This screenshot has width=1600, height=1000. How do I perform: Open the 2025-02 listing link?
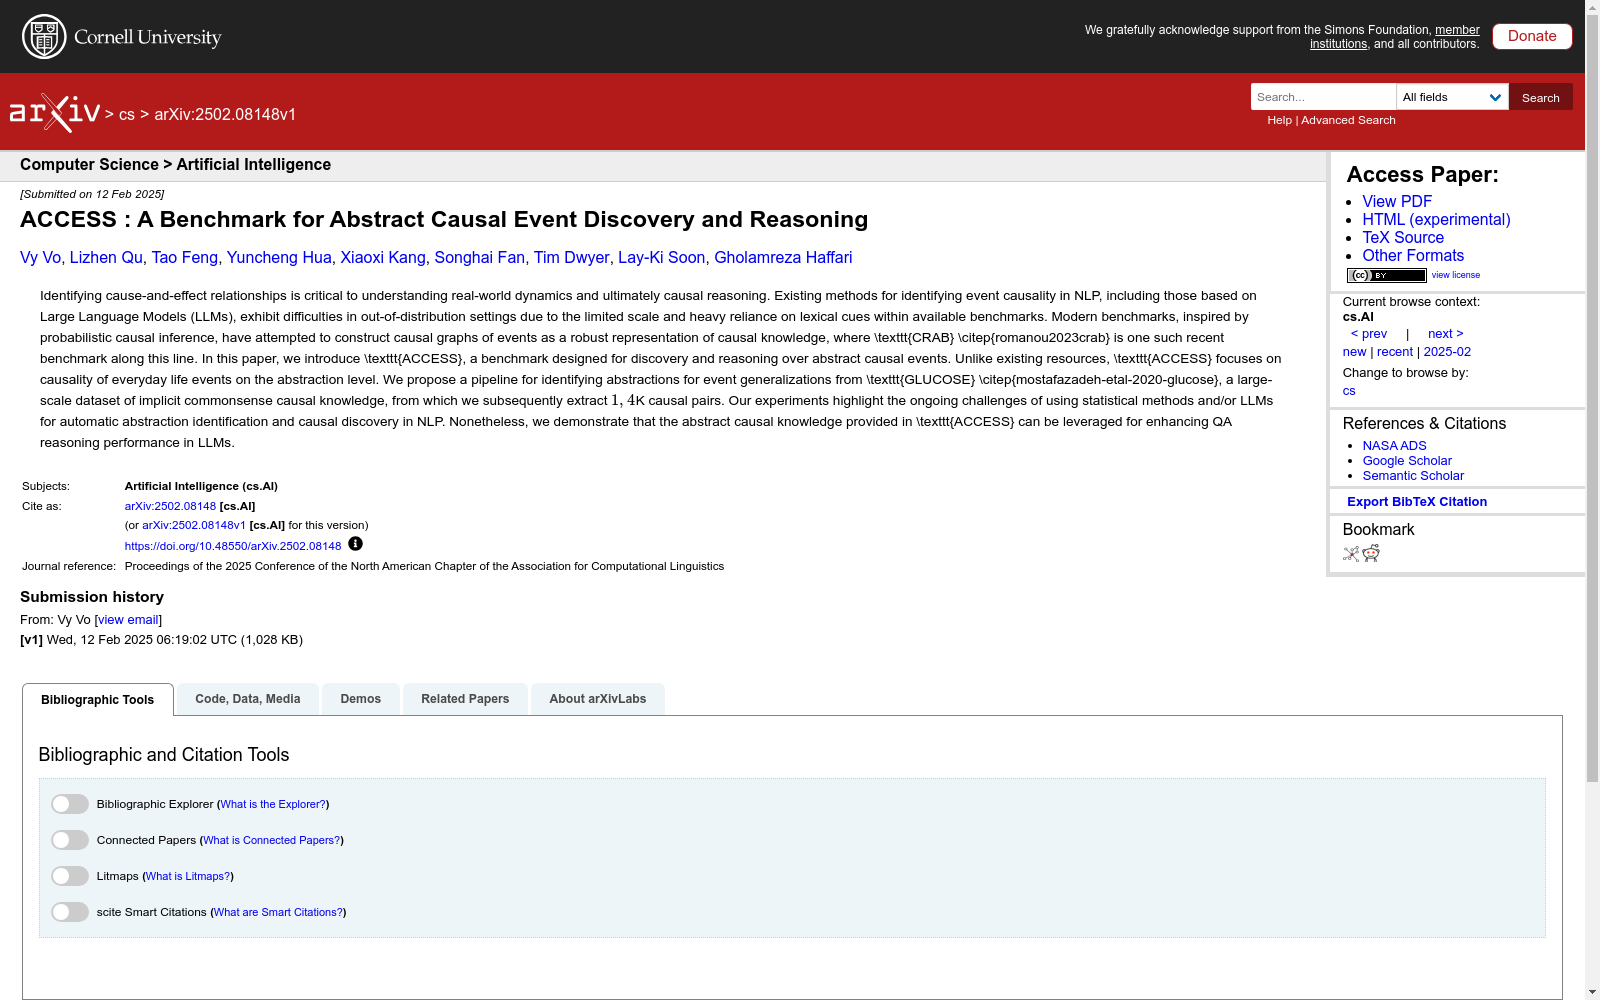click(x=1447, y=352)
